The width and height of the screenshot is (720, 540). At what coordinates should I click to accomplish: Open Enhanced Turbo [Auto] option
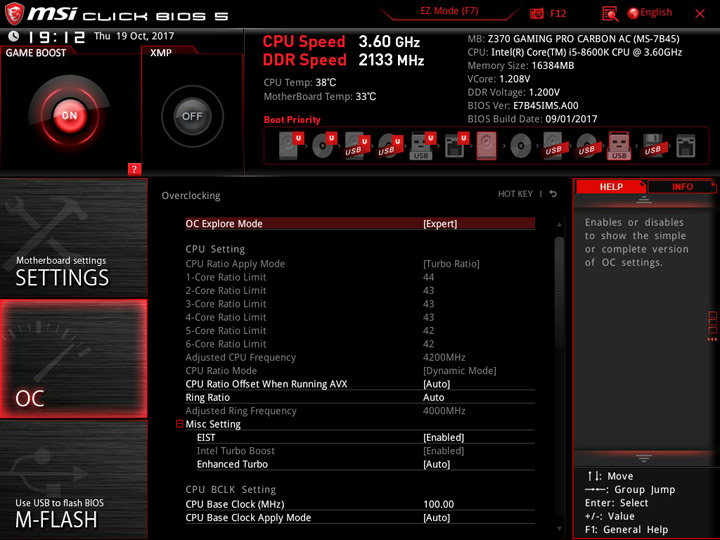[366, 464]
